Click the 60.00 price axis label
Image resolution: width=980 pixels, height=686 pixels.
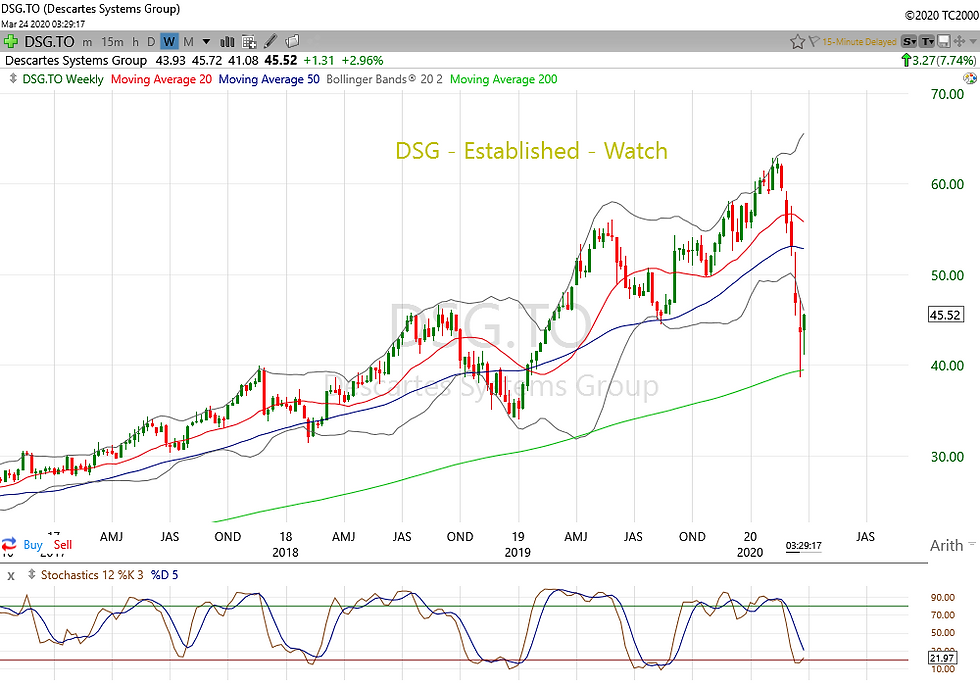coord(948,184)
